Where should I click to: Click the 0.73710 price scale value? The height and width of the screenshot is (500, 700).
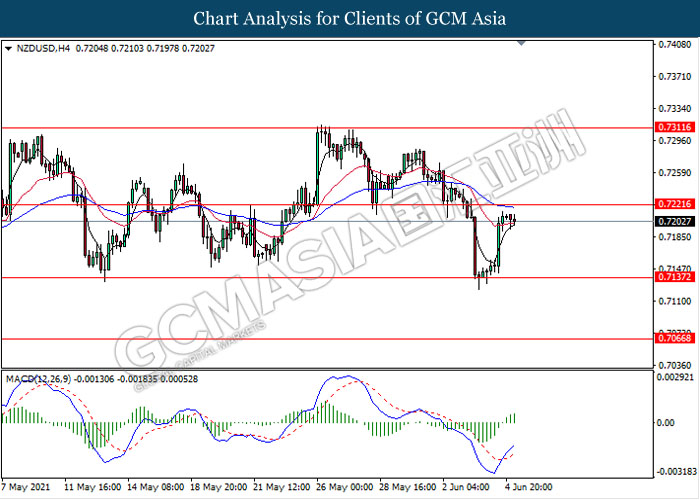pos(675,77)
